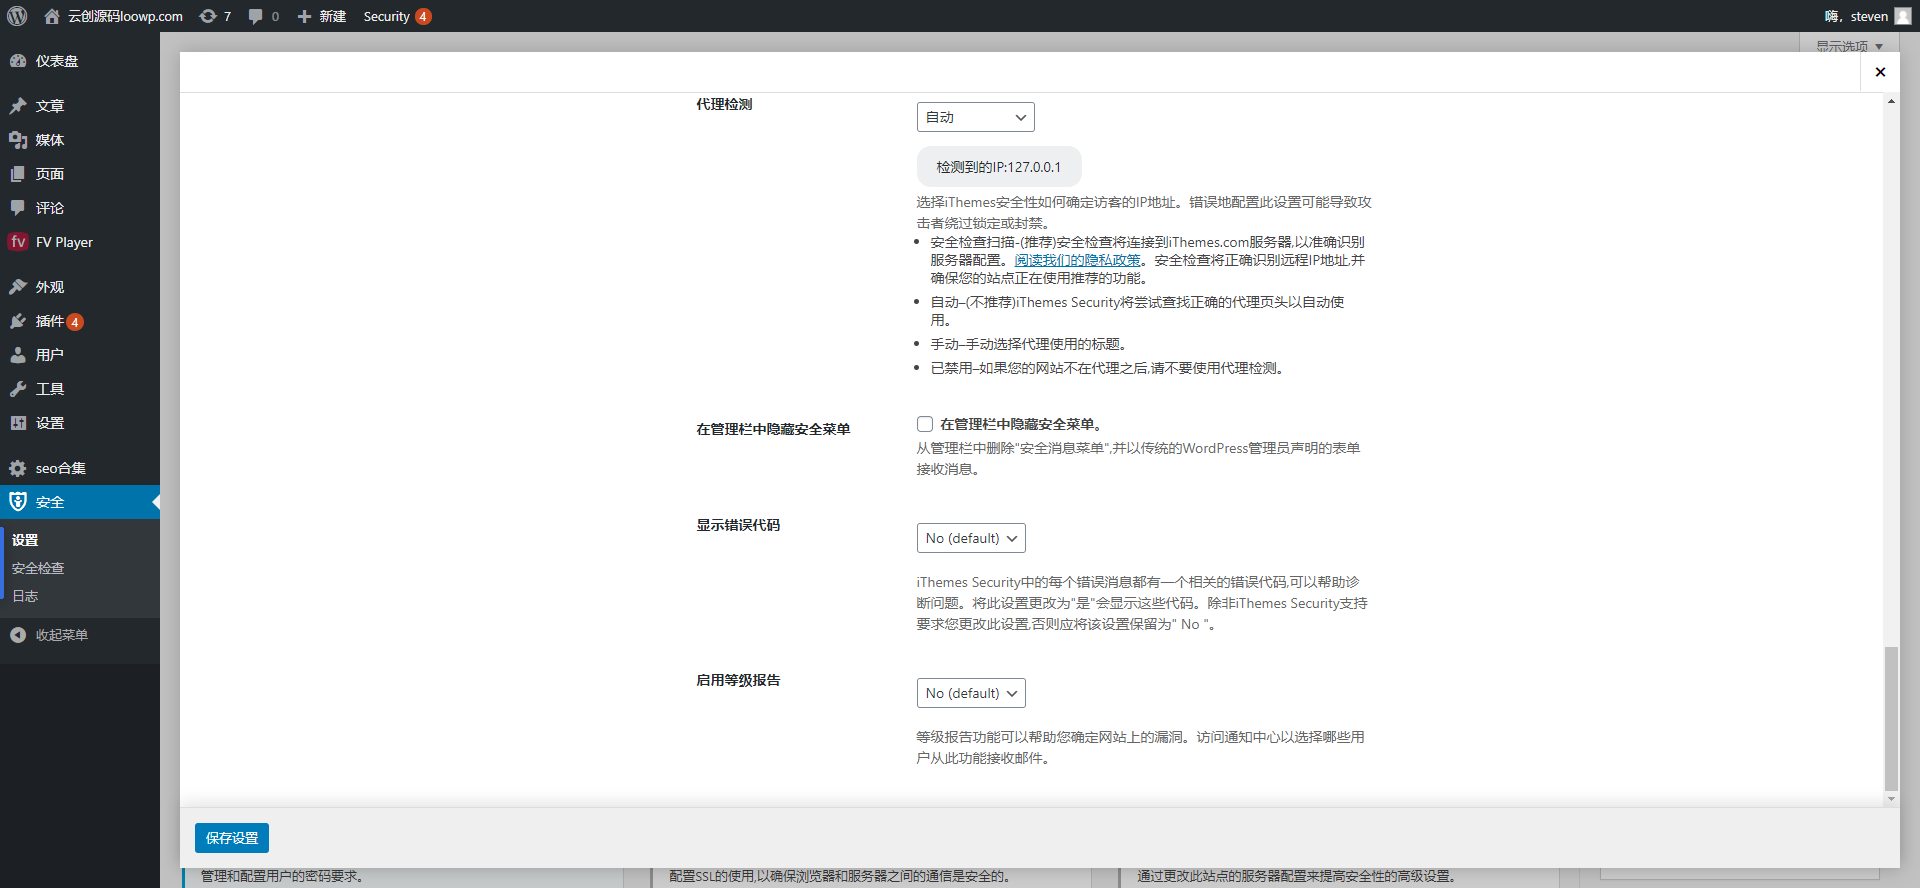Open the updates icon showing 7
1920x888 pixels.
pyautogui.click(x=208, y=16)
